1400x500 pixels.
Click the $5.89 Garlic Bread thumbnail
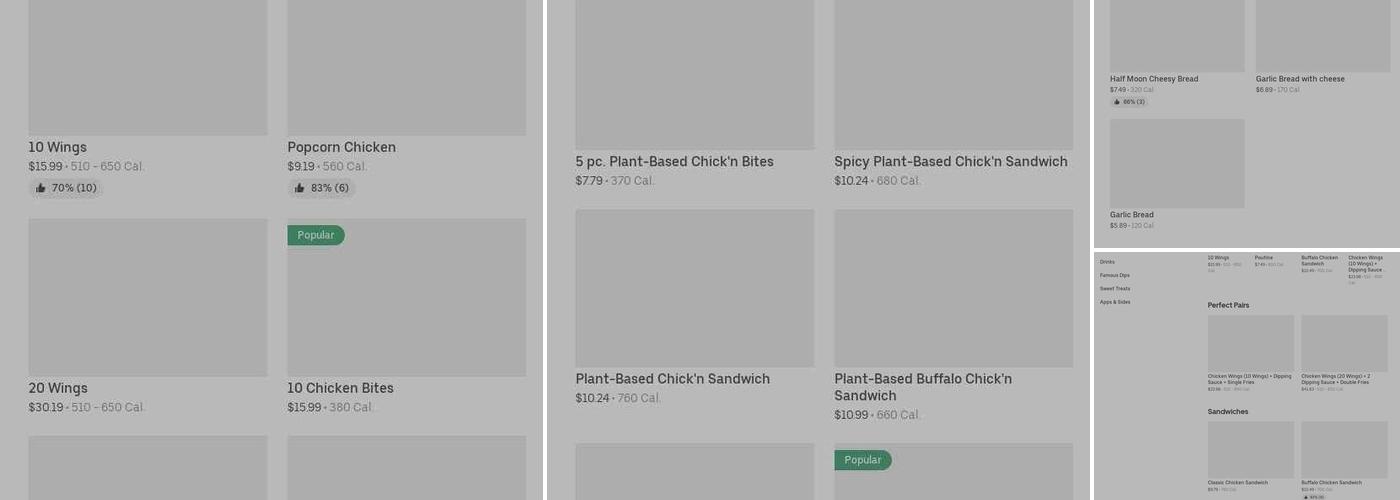[1177, 163]
